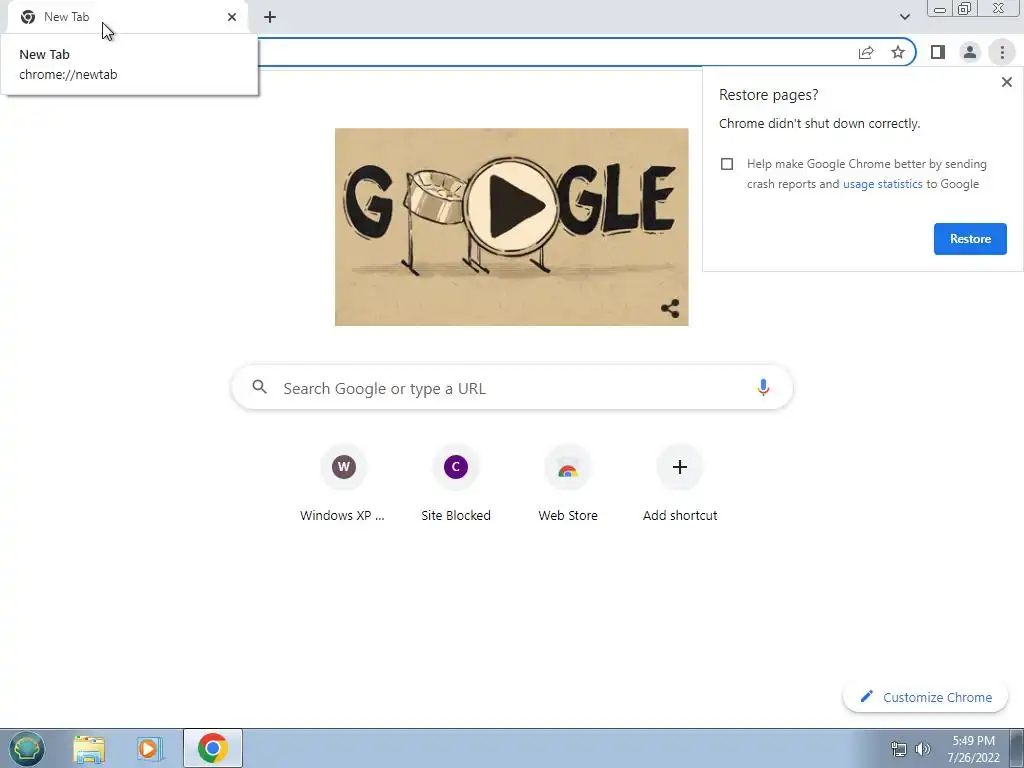
Task: Click the address bar
Action: [x=555, y=52]
